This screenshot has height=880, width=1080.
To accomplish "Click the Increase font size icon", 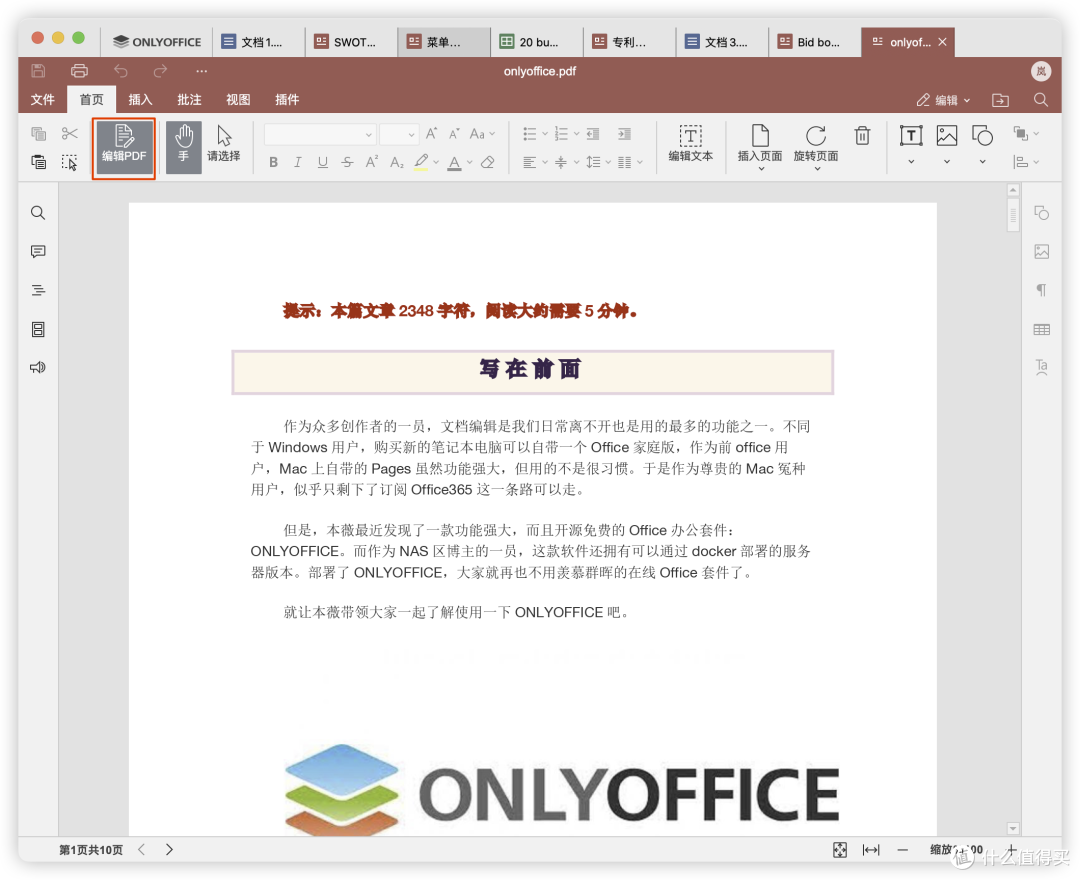I will point(431,134).
